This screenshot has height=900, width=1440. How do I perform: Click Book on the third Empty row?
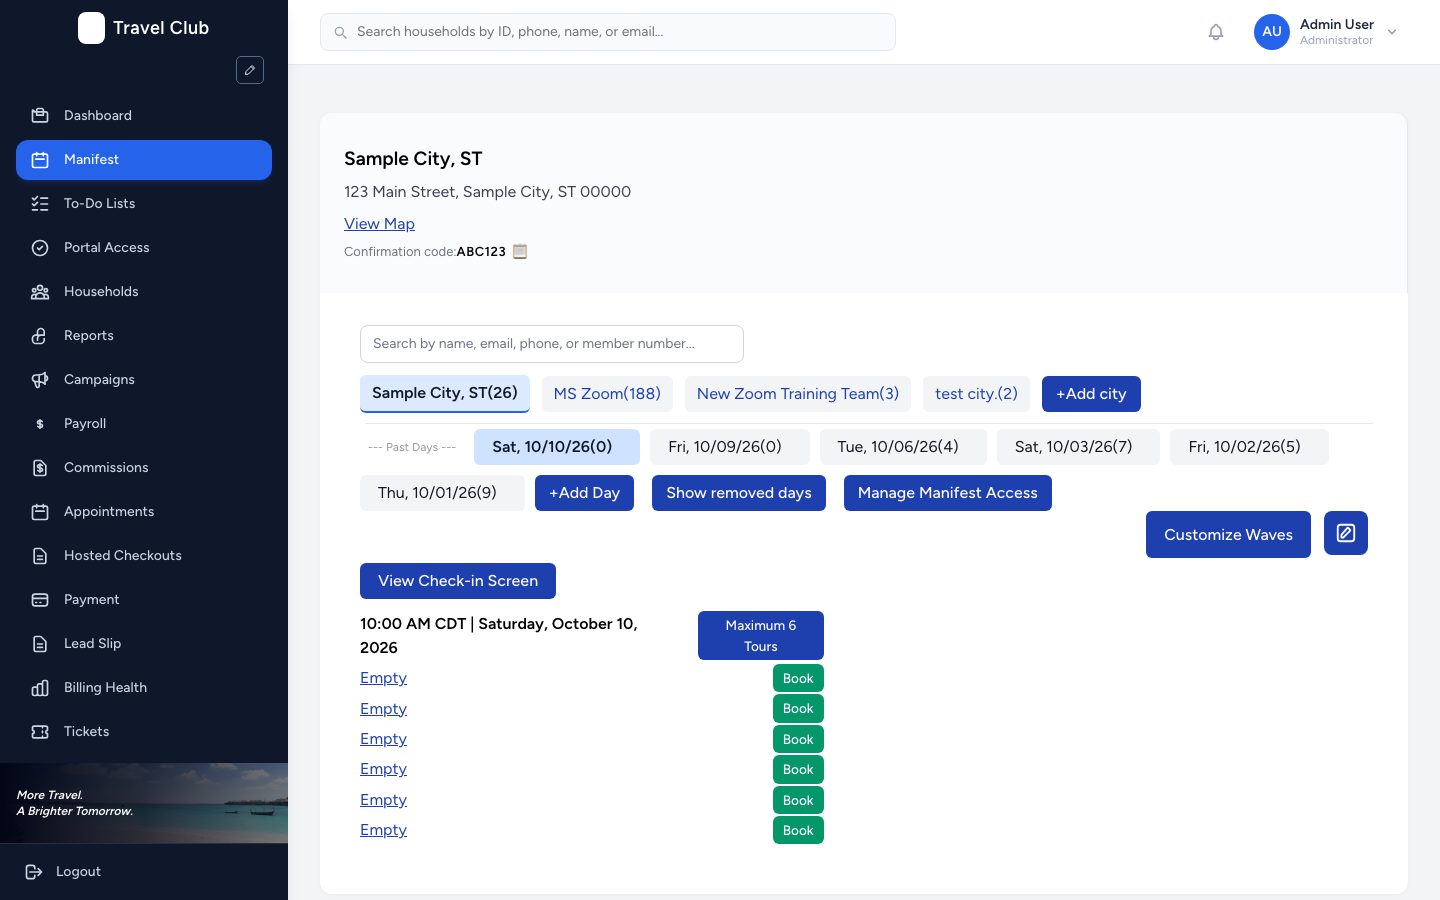point(798,739)
